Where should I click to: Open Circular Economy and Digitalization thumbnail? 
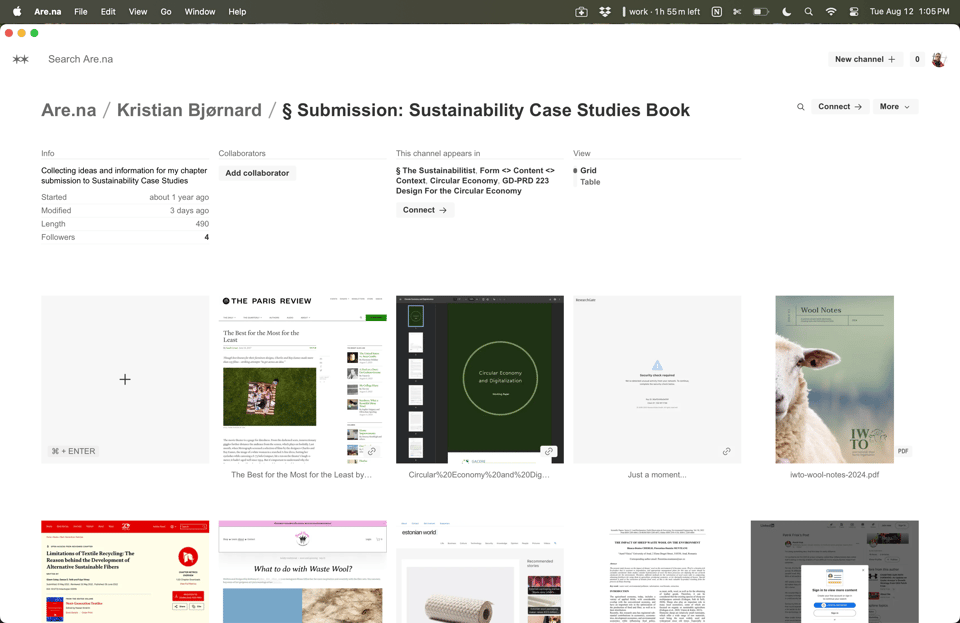(479, 379)
